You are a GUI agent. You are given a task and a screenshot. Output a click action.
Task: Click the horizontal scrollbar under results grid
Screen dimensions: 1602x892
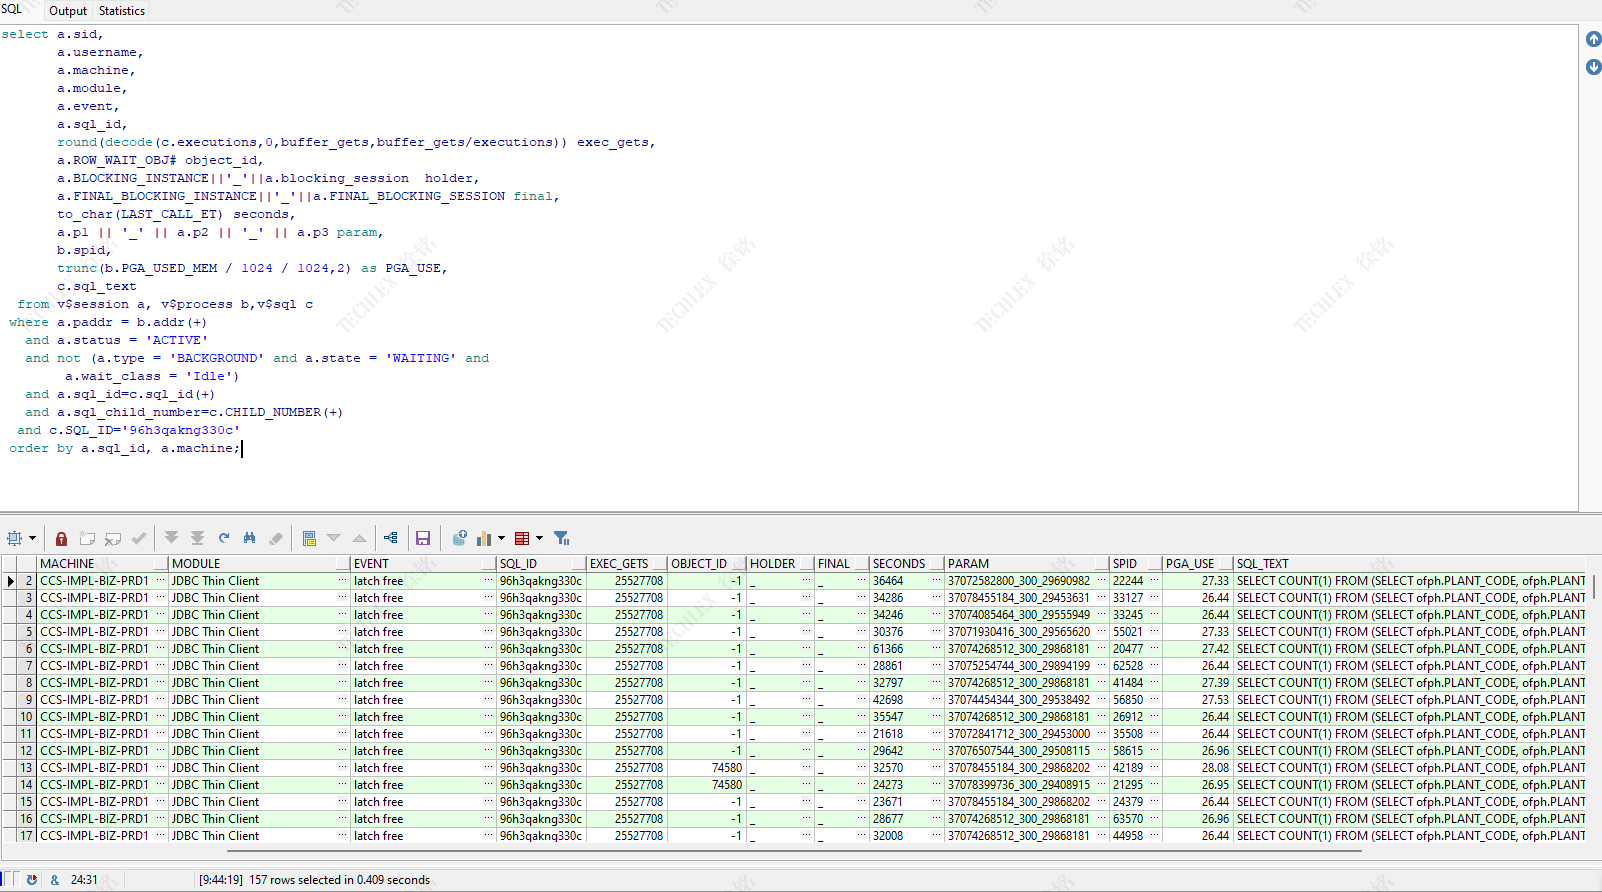(794, 851)
